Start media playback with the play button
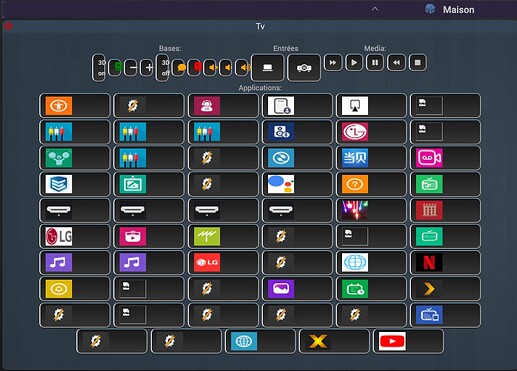The image size is (517, 371). (x=354, y=62)
